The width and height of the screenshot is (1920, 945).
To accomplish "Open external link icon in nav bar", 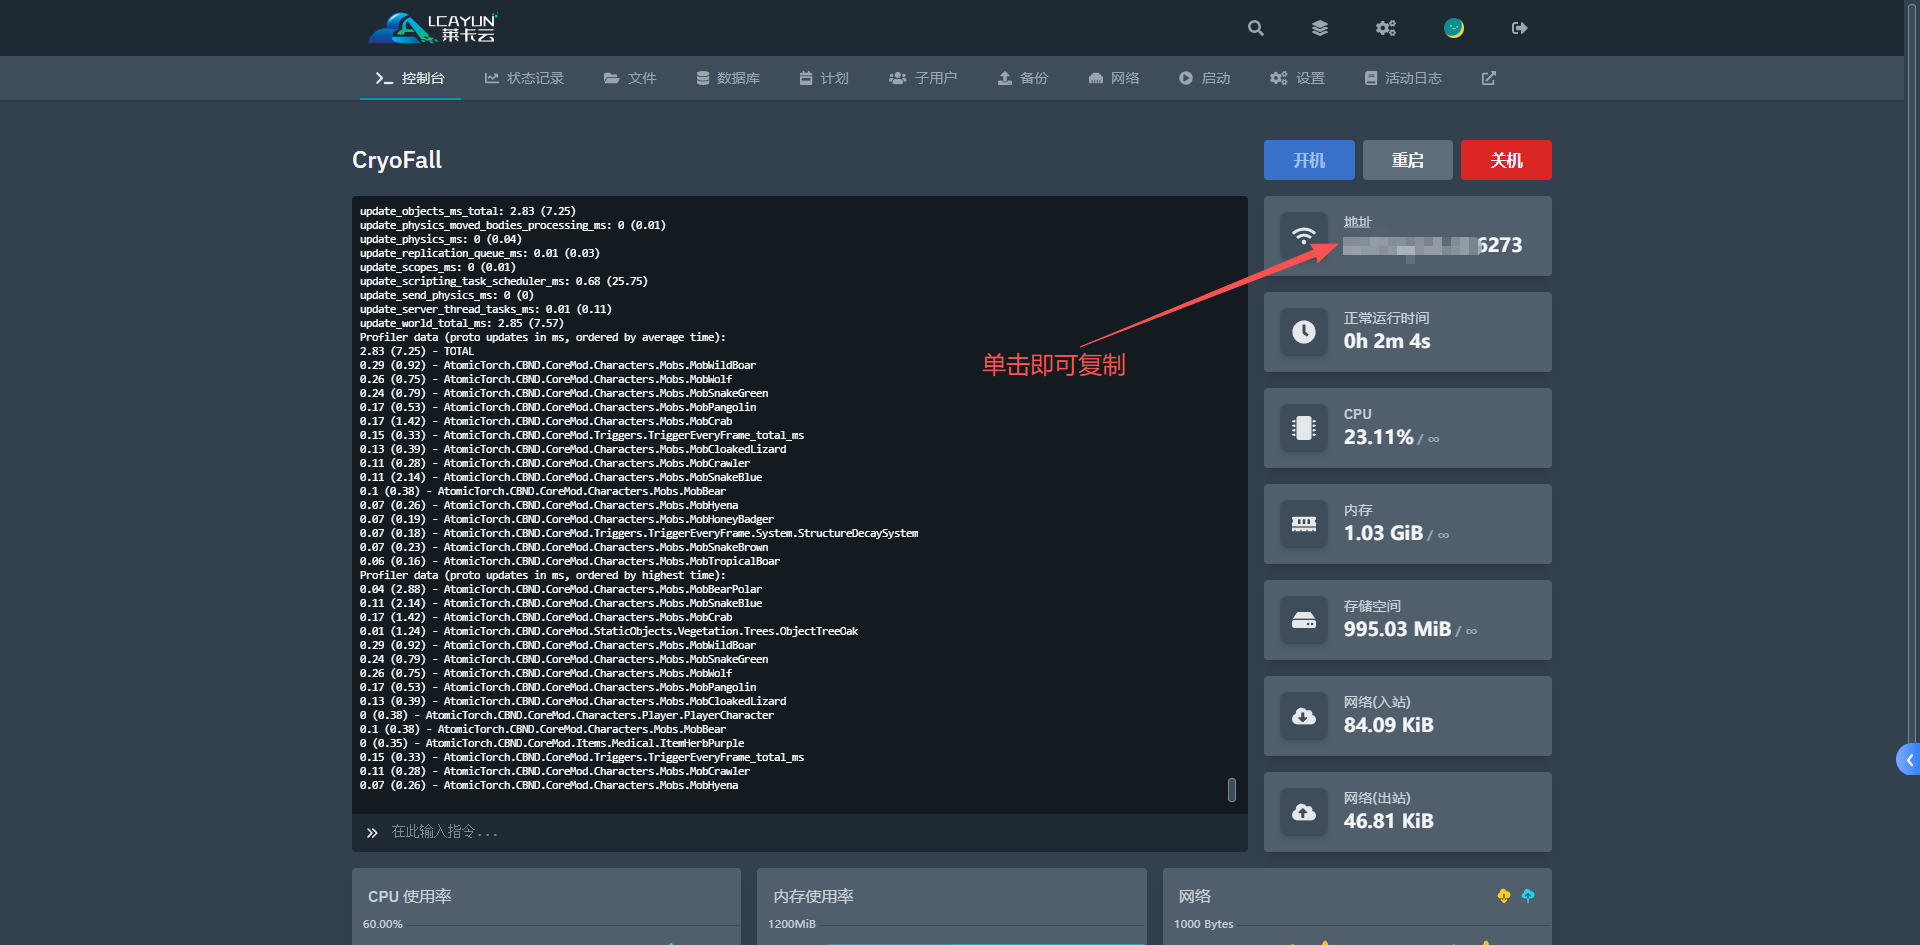I will pos(1488,78).
